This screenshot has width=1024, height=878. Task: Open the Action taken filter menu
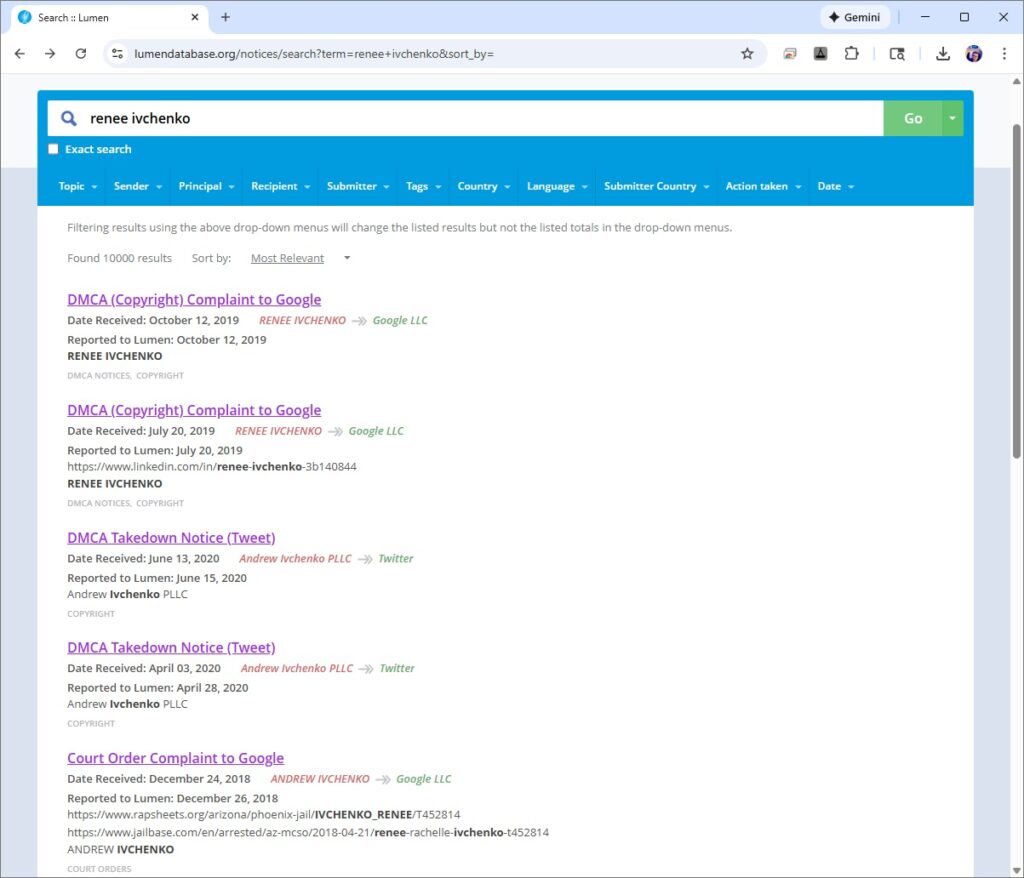coord(763,186)
